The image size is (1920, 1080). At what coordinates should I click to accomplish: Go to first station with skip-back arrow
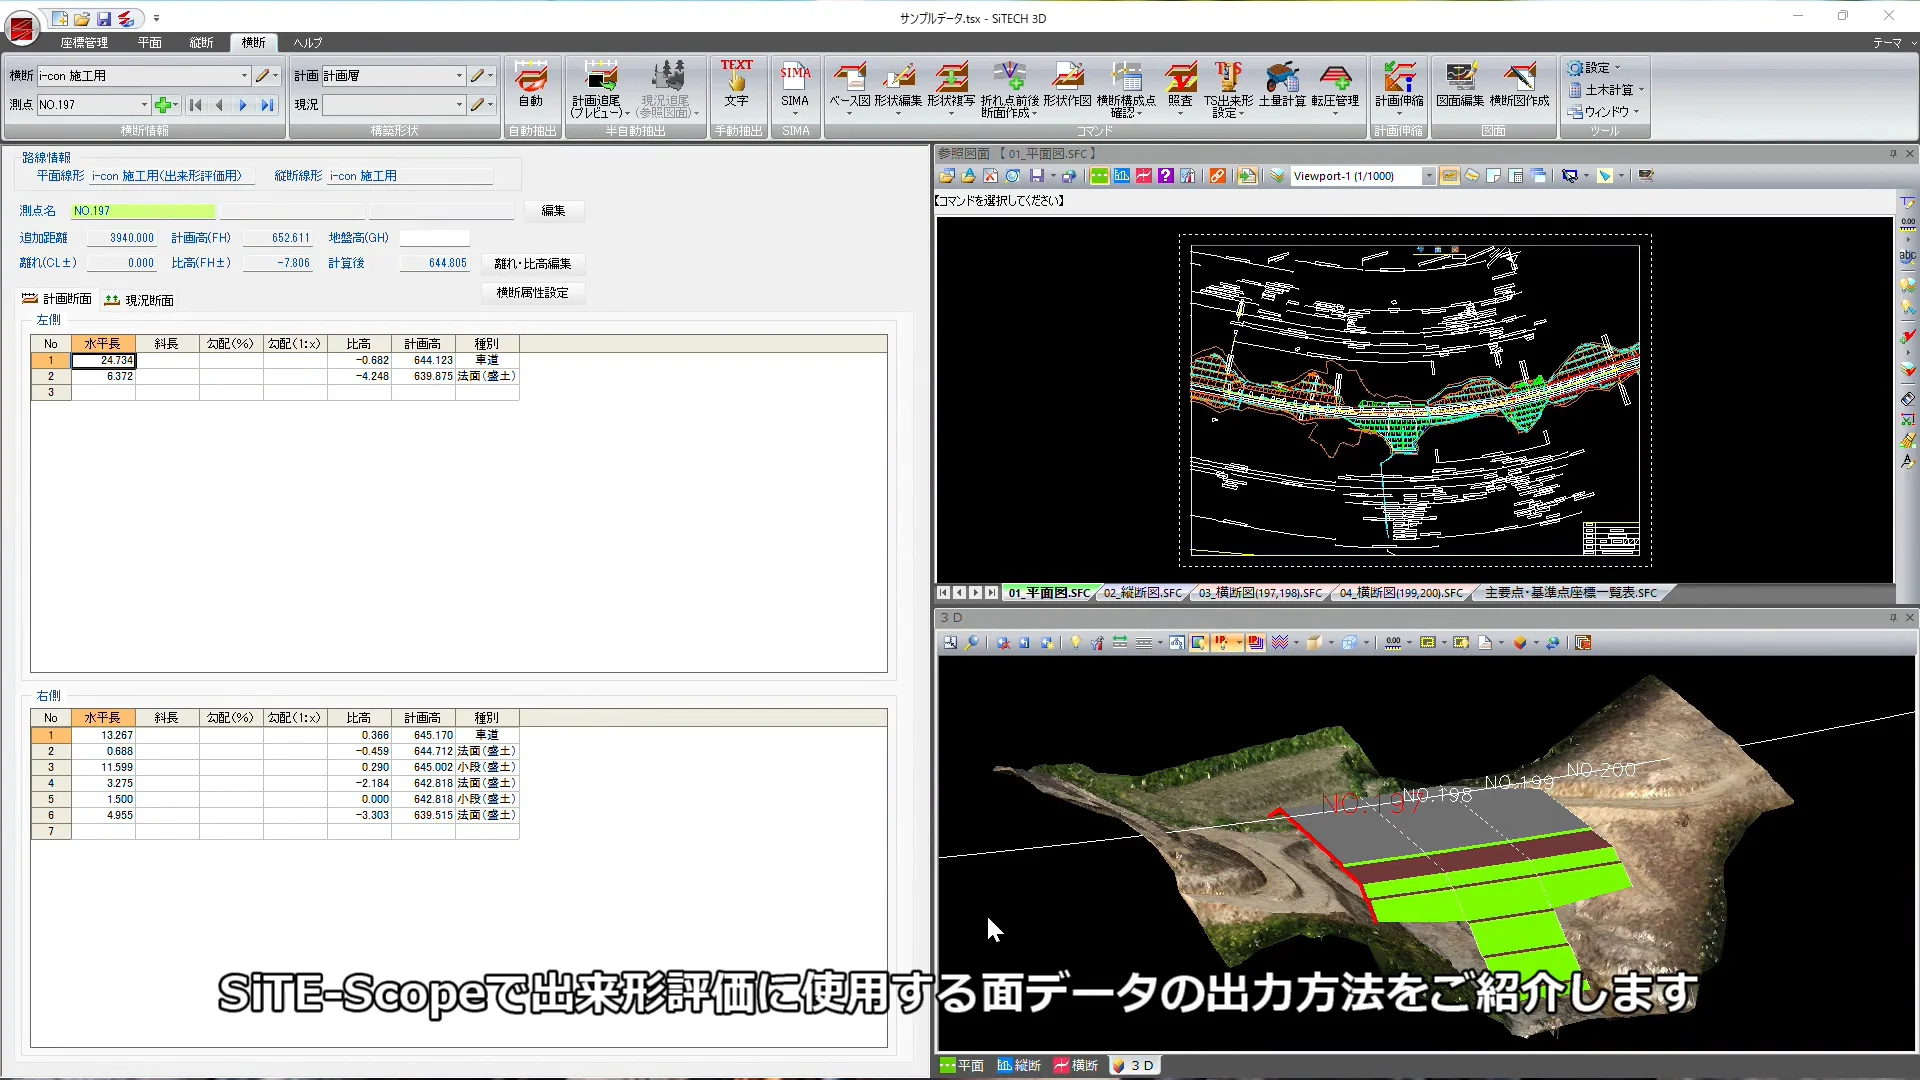coord(195,104)
